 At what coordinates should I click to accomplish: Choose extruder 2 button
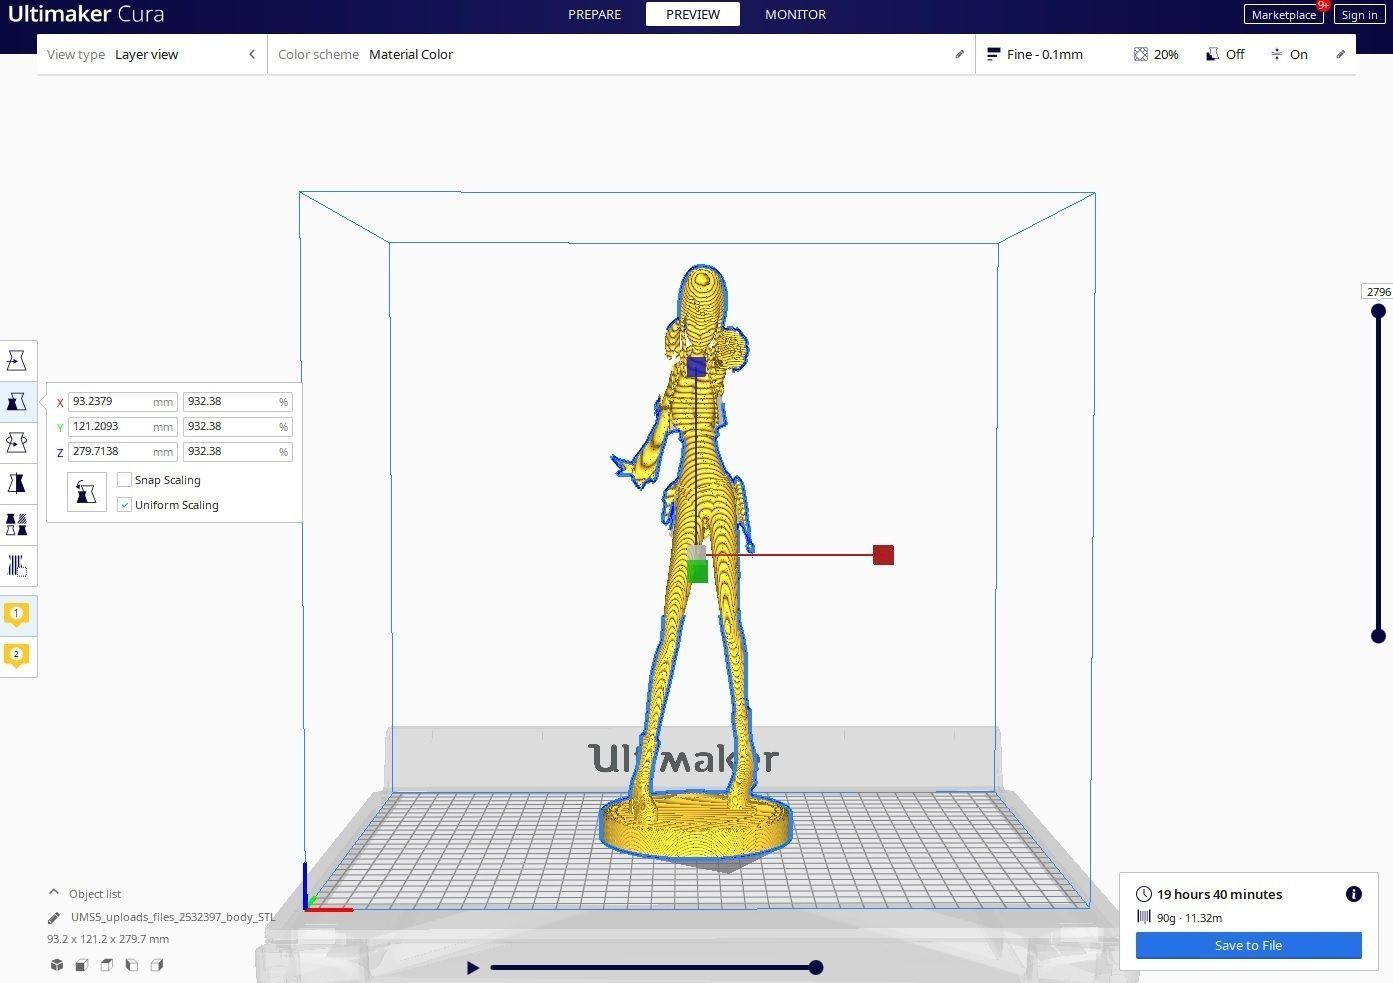pyautogui.click(x=16, y=656)
